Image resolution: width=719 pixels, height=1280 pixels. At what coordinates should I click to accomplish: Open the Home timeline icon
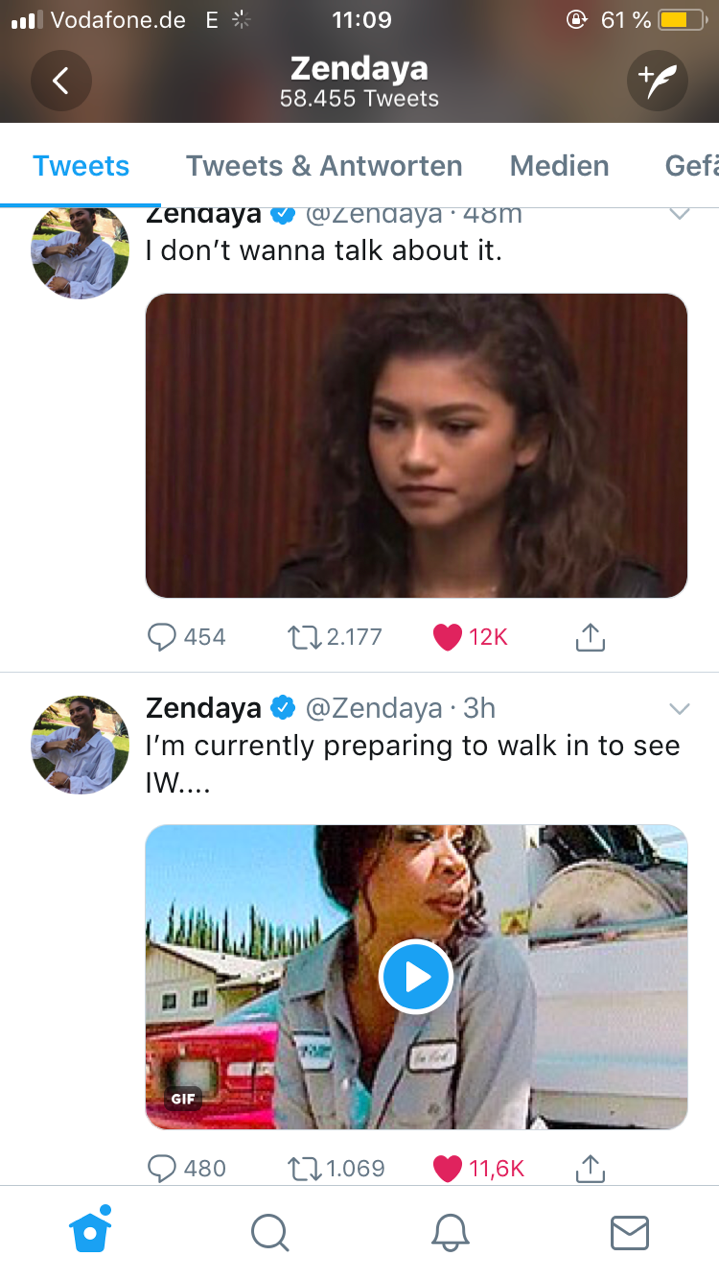tap(90, 1231)
